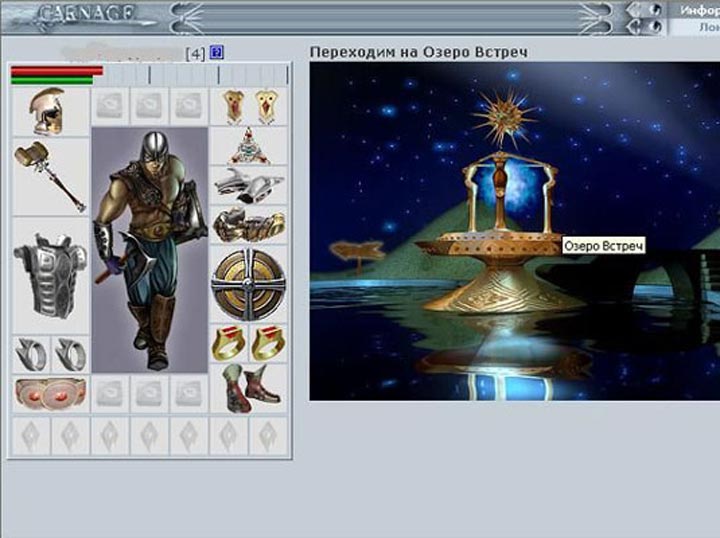Click the blue info icon beside level [4]

pyautogui.click(x=216, y=53)
